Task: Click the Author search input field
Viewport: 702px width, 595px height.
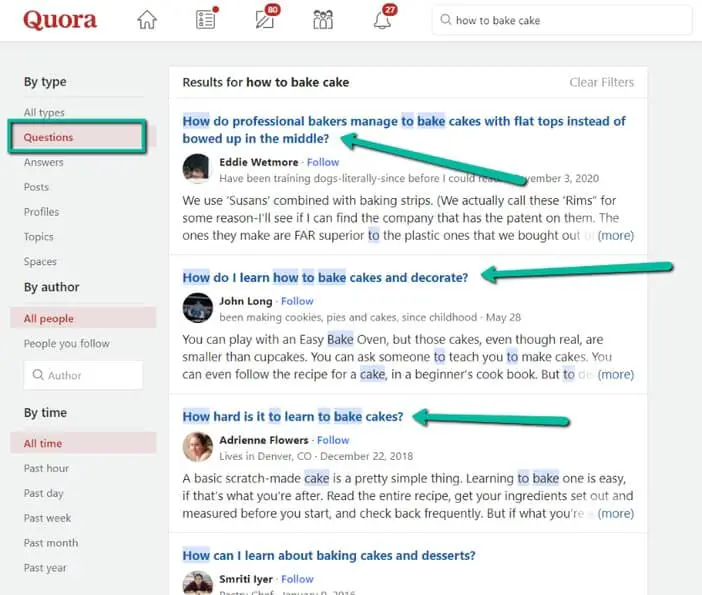Action: (83, 375)
